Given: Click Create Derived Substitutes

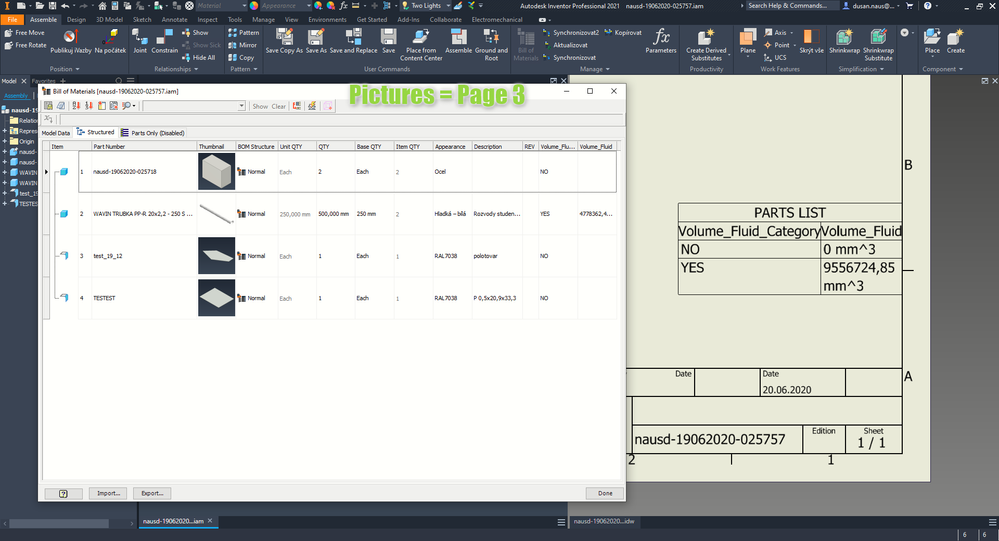Looking at the screenshot, I should click(706, 45).
